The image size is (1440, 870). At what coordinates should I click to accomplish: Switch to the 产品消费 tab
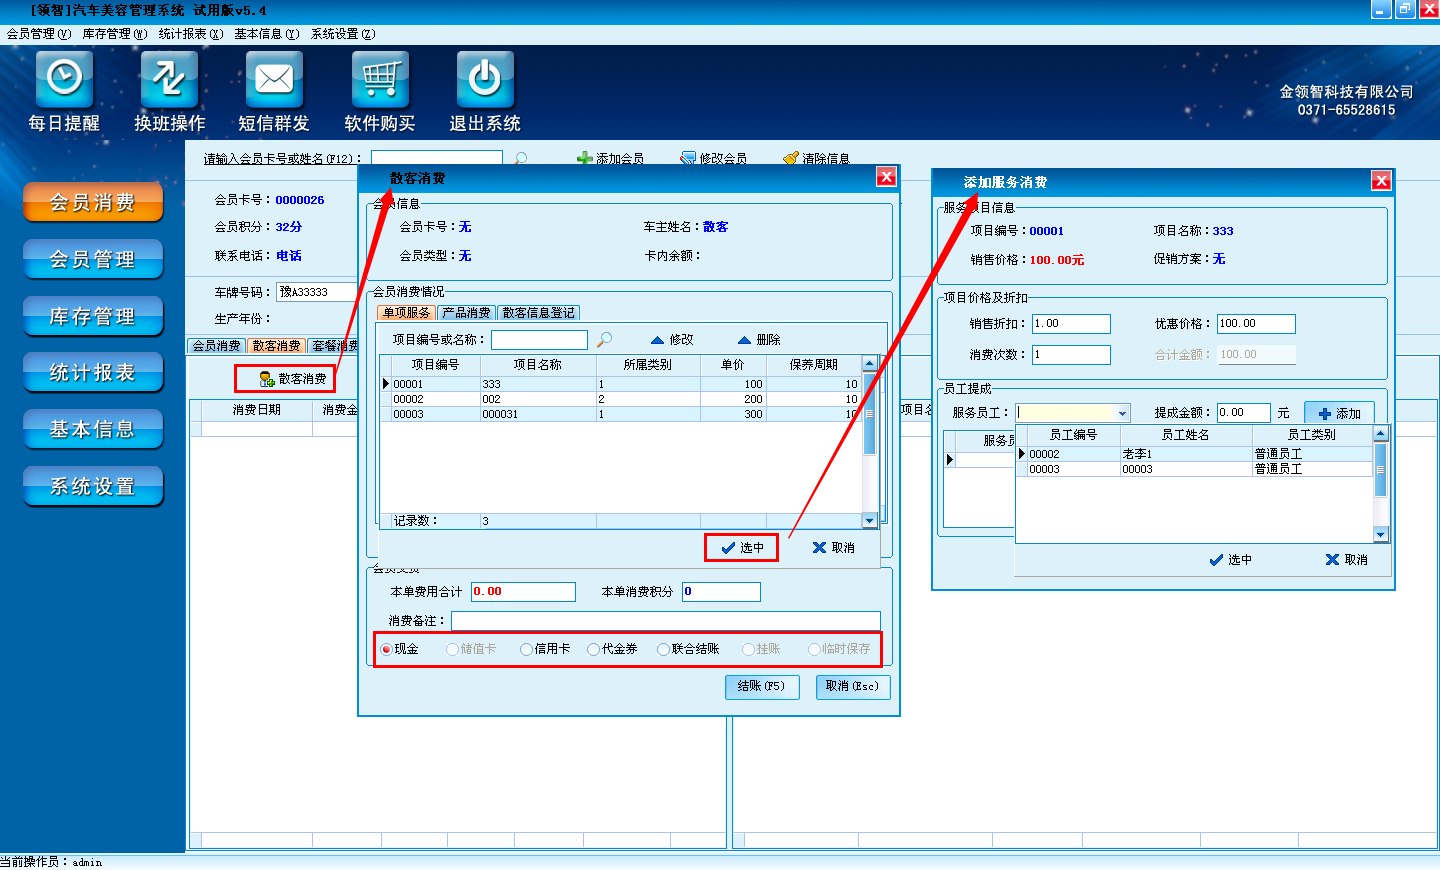466,313
